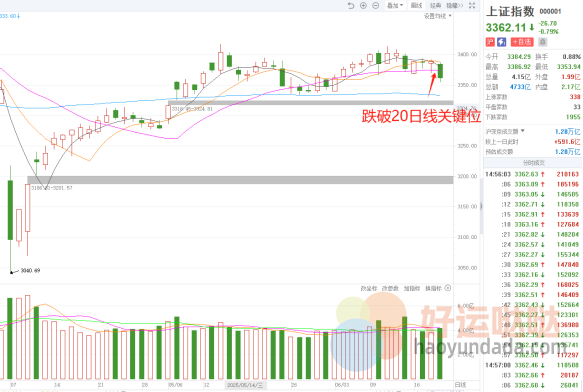The image size is (583, 392).
Task: Click the undo arrow icon in chart toolbar
Action: (x=351, y=6)
